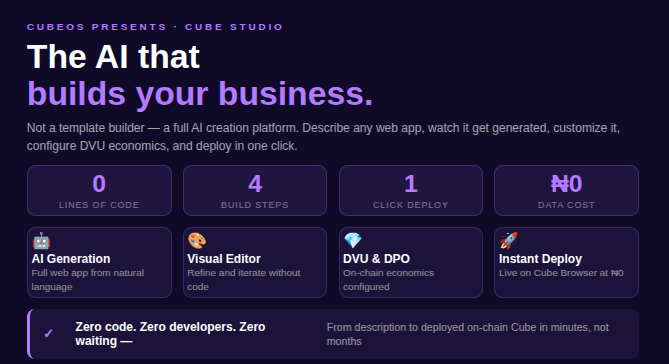Click the 'AI Generation' card title
Viewport: 669px width, 364px height.
coord(71,259)
